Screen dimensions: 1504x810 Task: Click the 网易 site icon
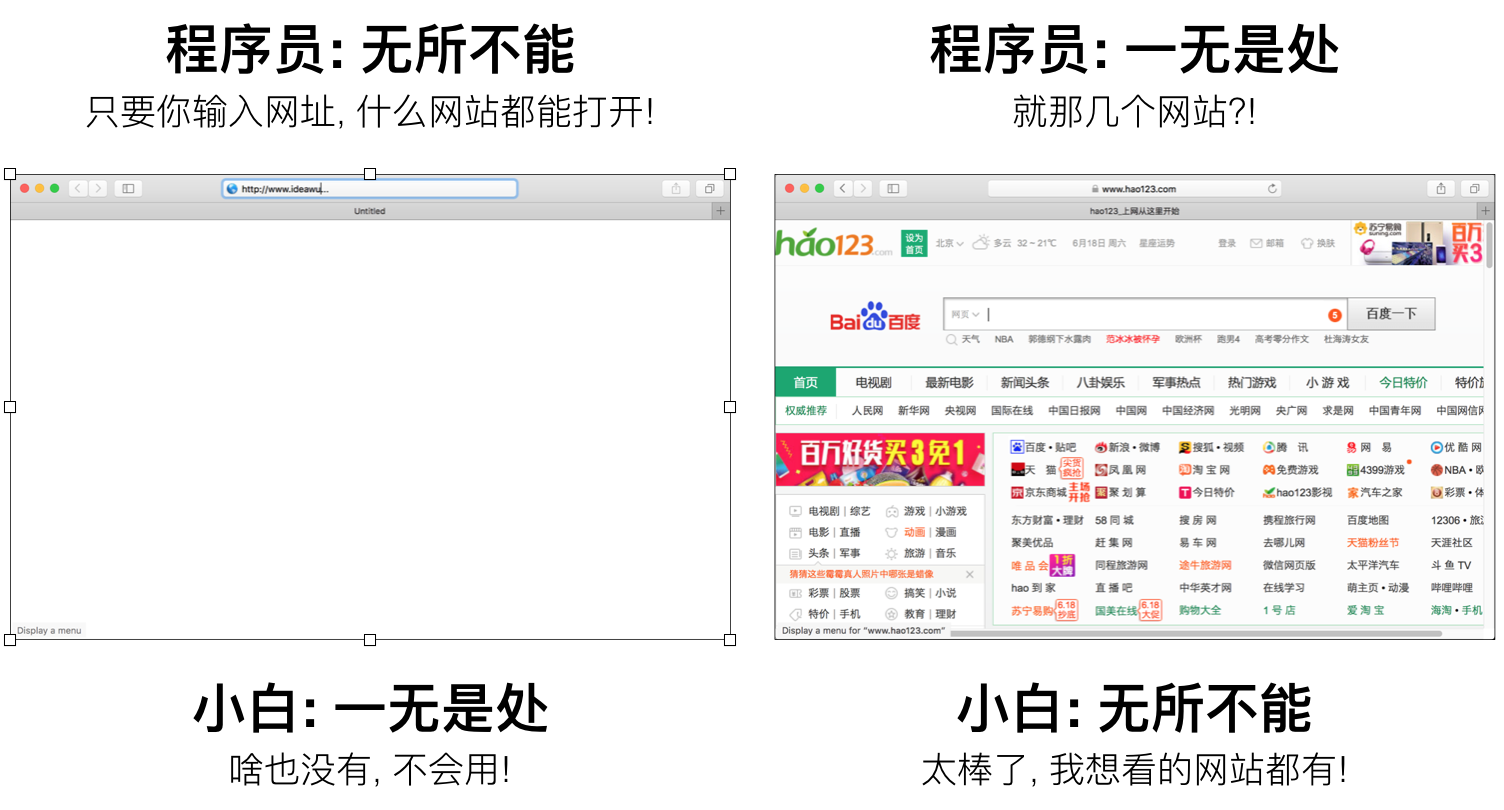pos(1352,447)
